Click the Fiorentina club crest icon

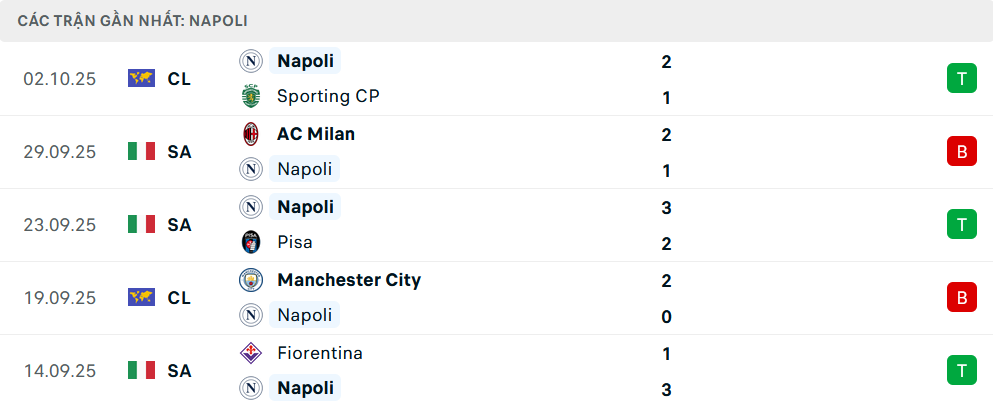(250, 353)
